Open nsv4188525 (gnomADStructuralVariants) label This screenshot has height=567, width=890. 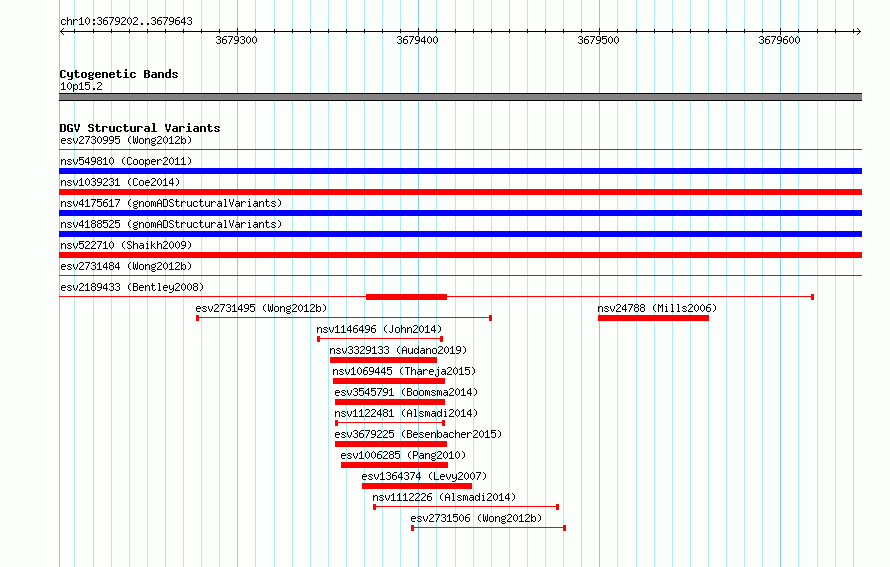[x=171, y=224]
